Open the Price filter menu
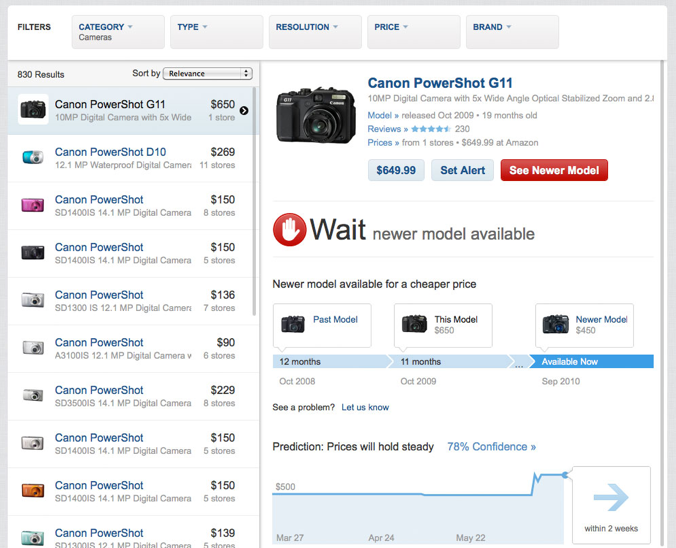The height and width of the screenshot is (548, 676). click(413, 32)
